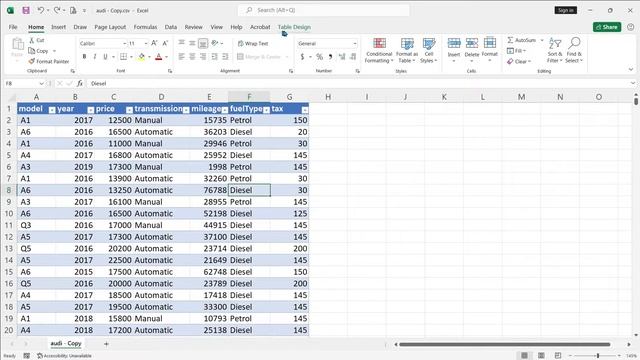Open Cell Styles gallery
The height and width of the screenshot is (360, 640).
[429, 50]
